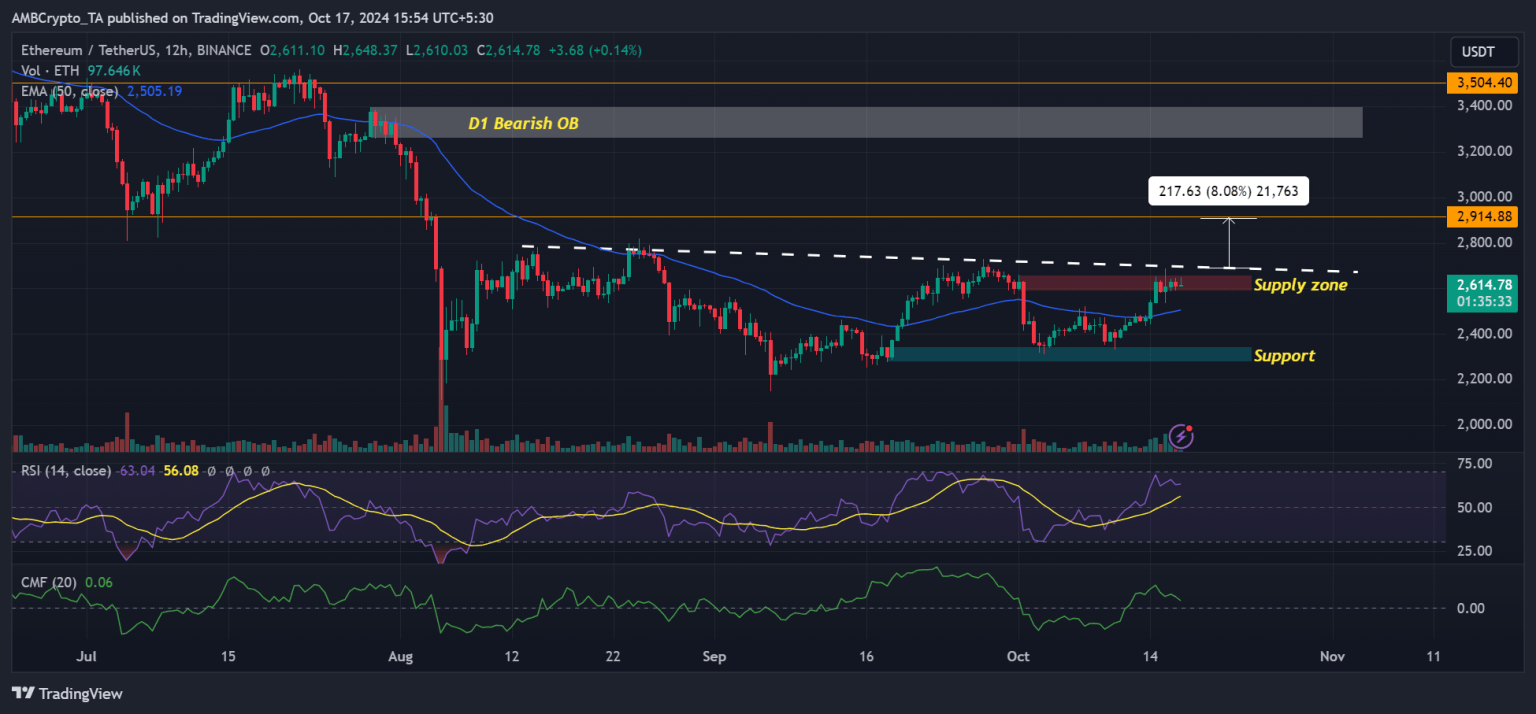Image resolution: width=1536 pixels, height=714 pixels.
Task: Open the TradingView logo link
Action: [67, 693]
